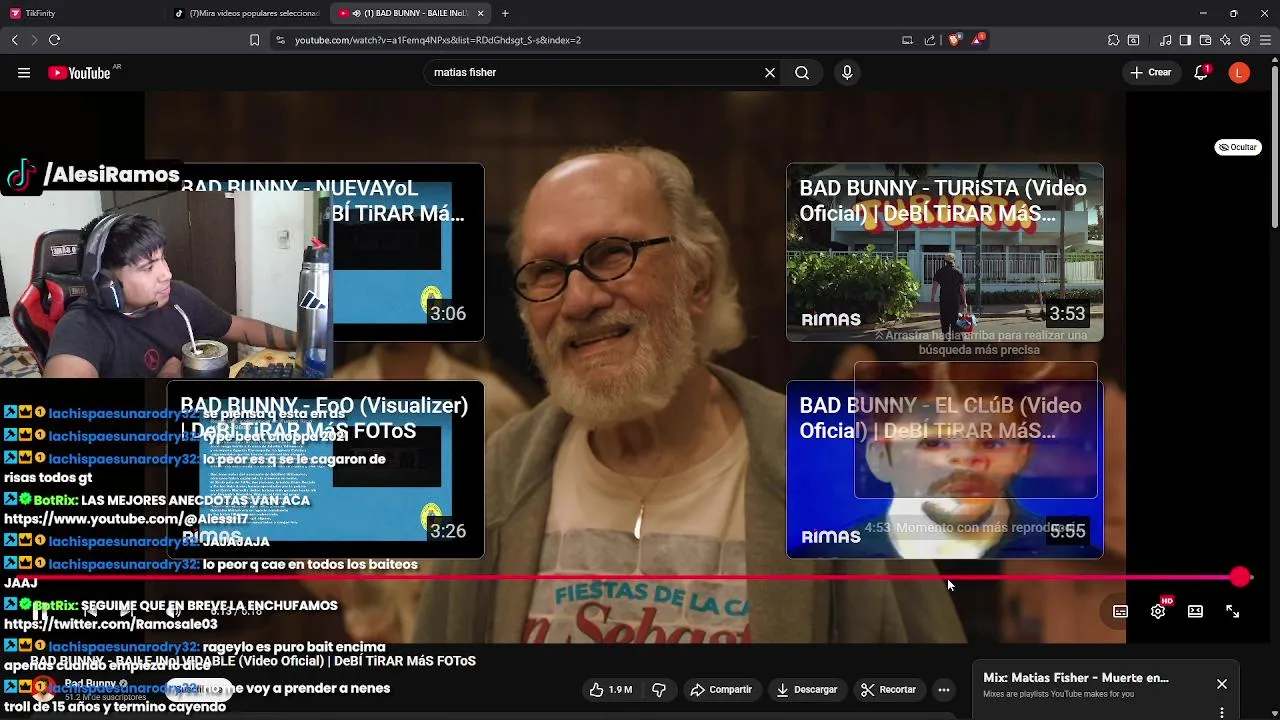
Task: Reload the page
Action: (54, 40)
